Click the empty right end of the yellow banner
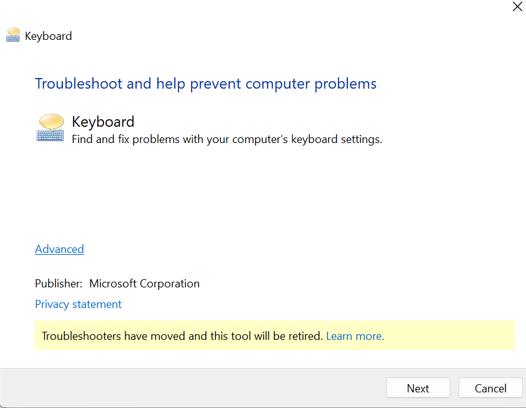Image resolution: width=526 pixels, height=408 pixels. pyautogui.click(x=450, y=336)
